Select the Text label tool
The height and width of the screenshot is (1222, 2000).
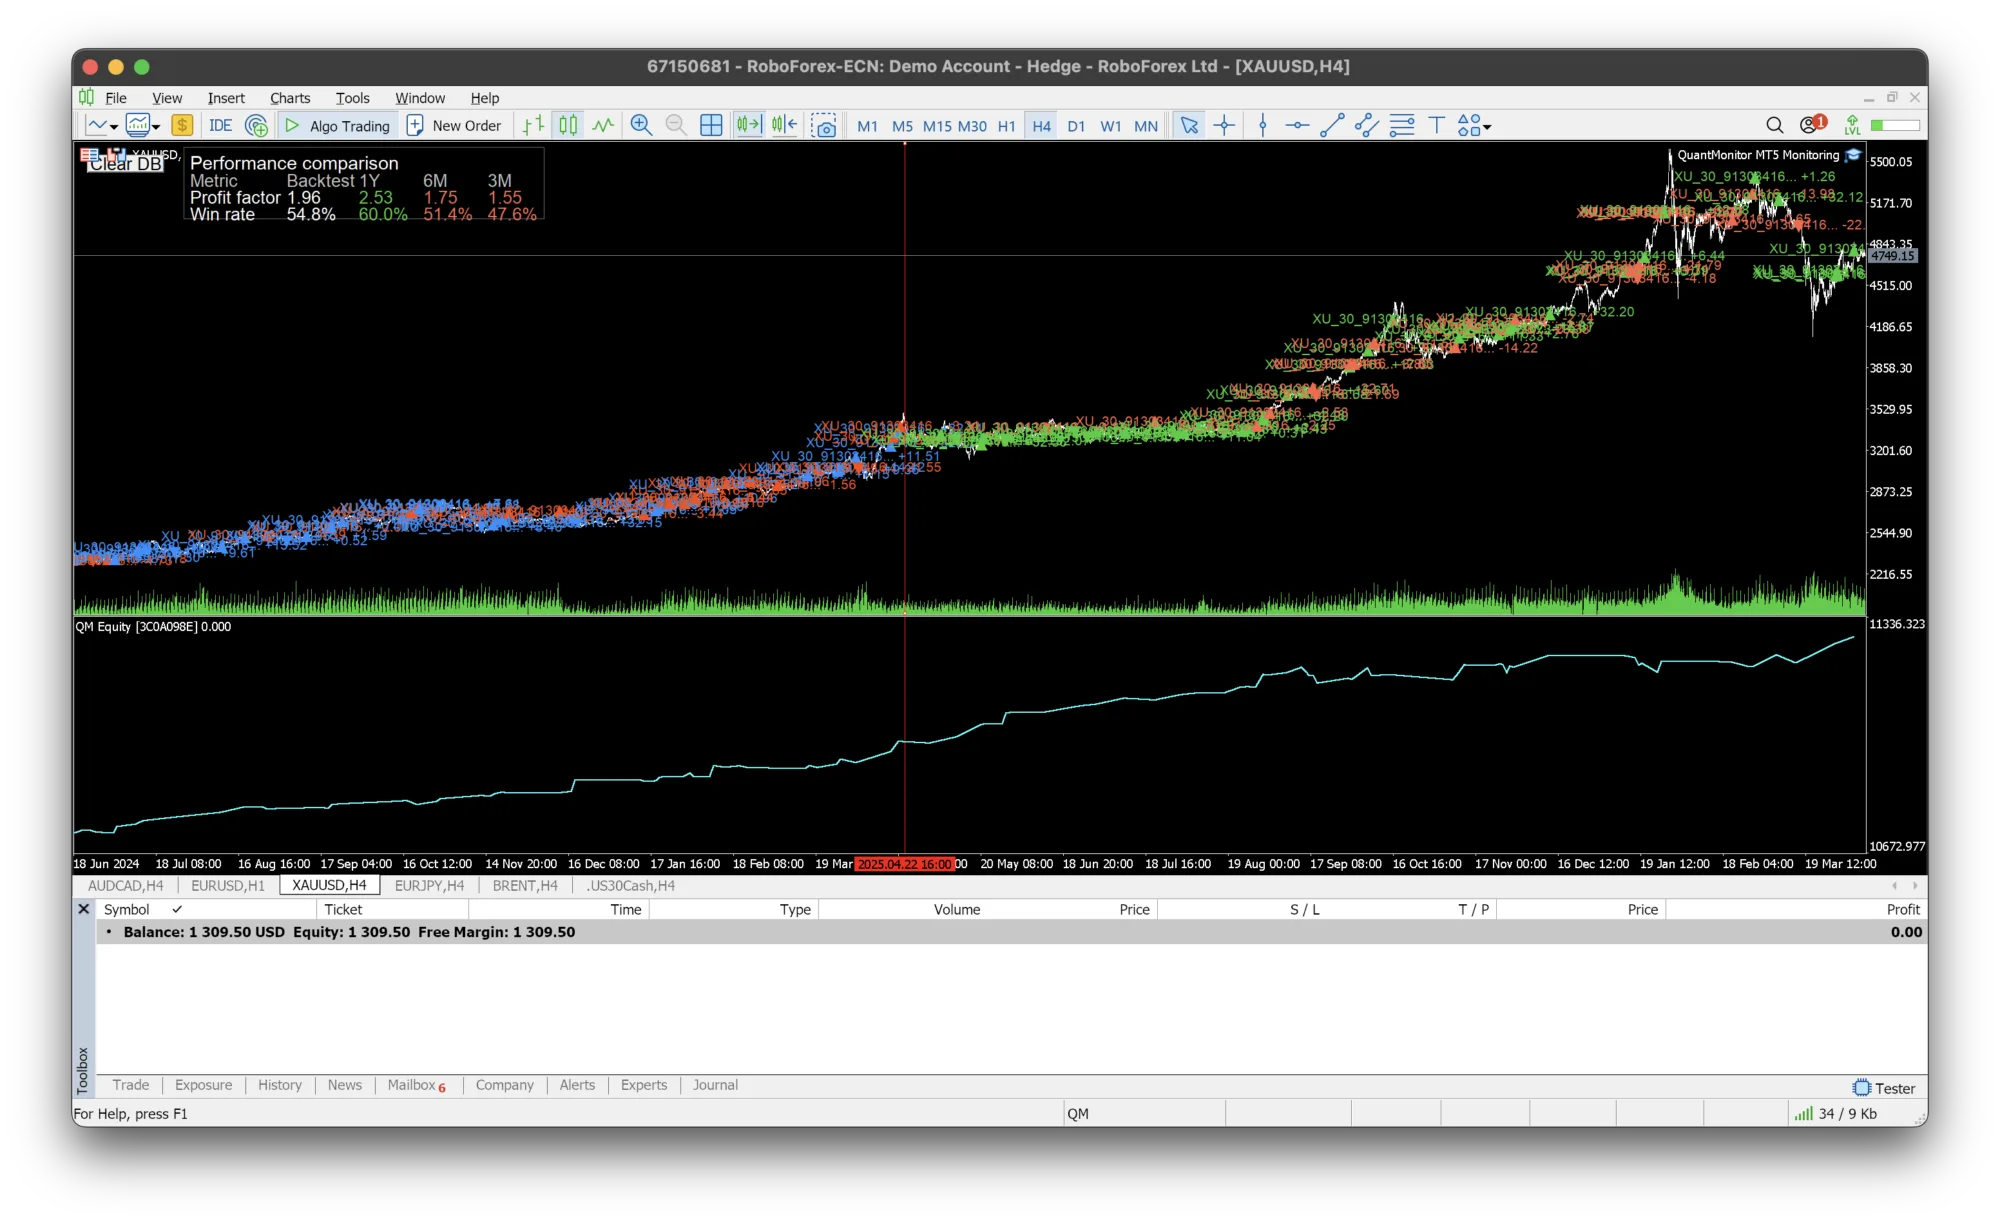[1437, 125]
